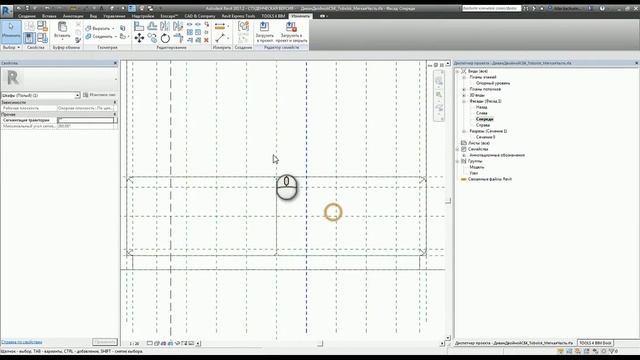This screenshot has height=360, width=640.
Task: Open the Revit Express Tools tab
Action: point(238,16)
